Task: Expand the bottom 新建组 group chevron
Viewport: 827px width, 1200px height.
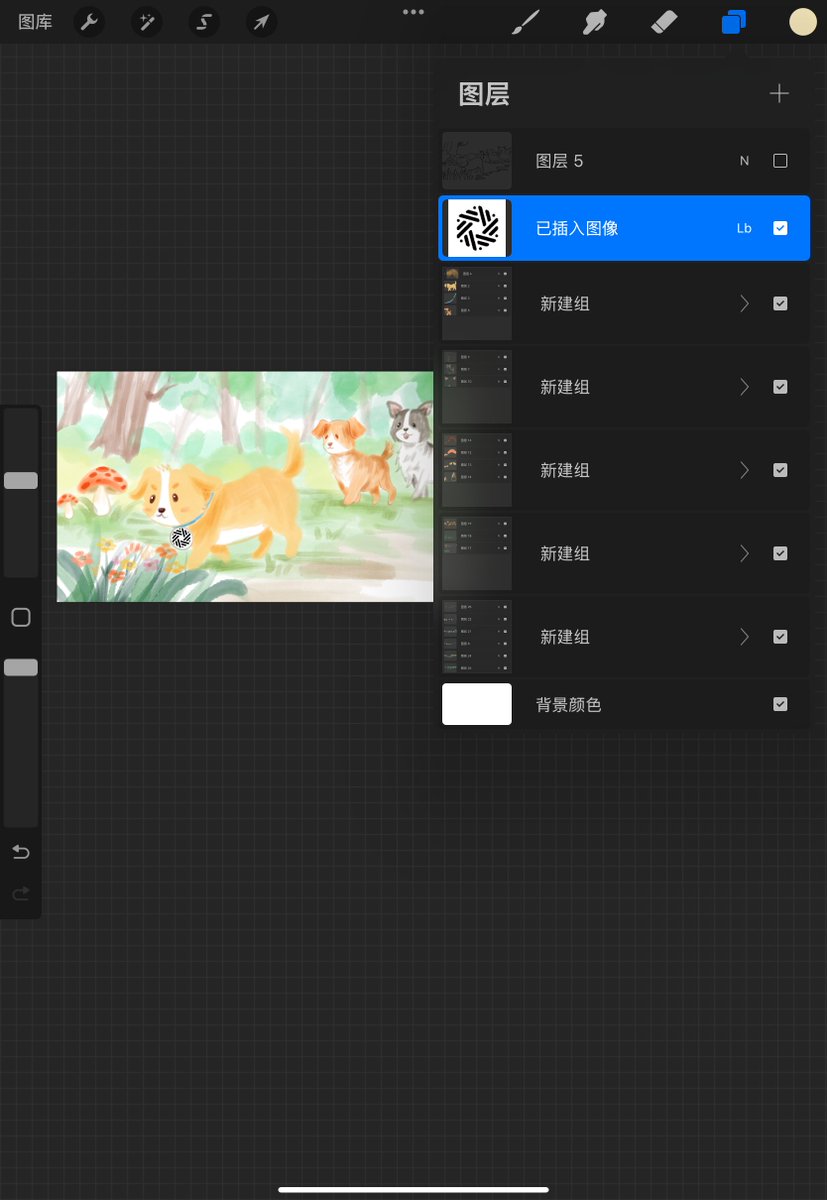Action: (744, 637)
